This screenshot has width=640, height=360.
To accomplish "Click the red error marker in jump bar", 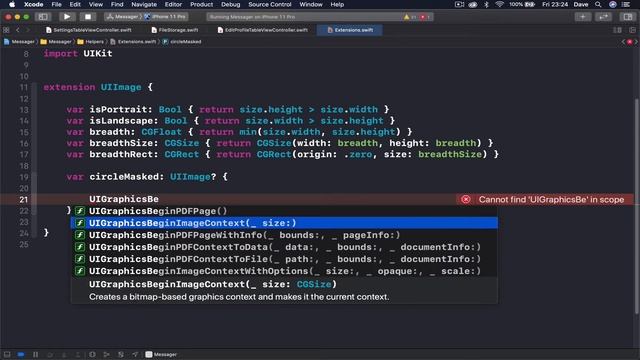I will 629,42.
